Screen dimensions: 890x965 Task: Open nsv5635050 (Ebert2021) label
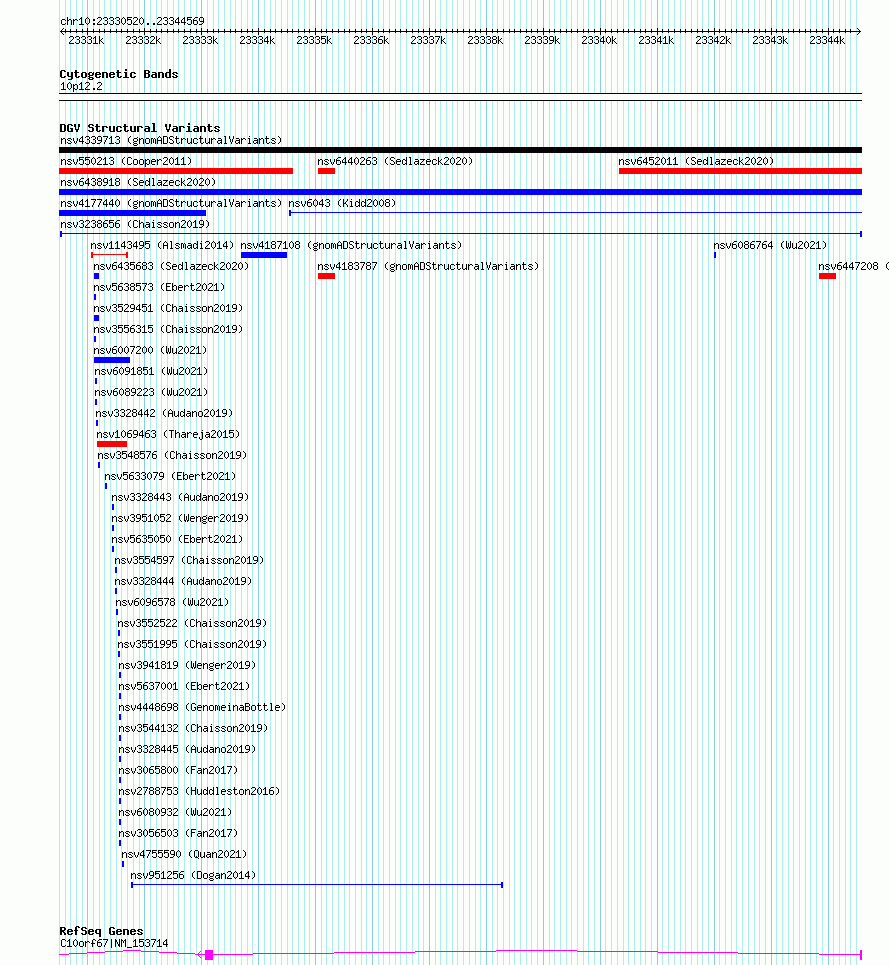(177, 539)
